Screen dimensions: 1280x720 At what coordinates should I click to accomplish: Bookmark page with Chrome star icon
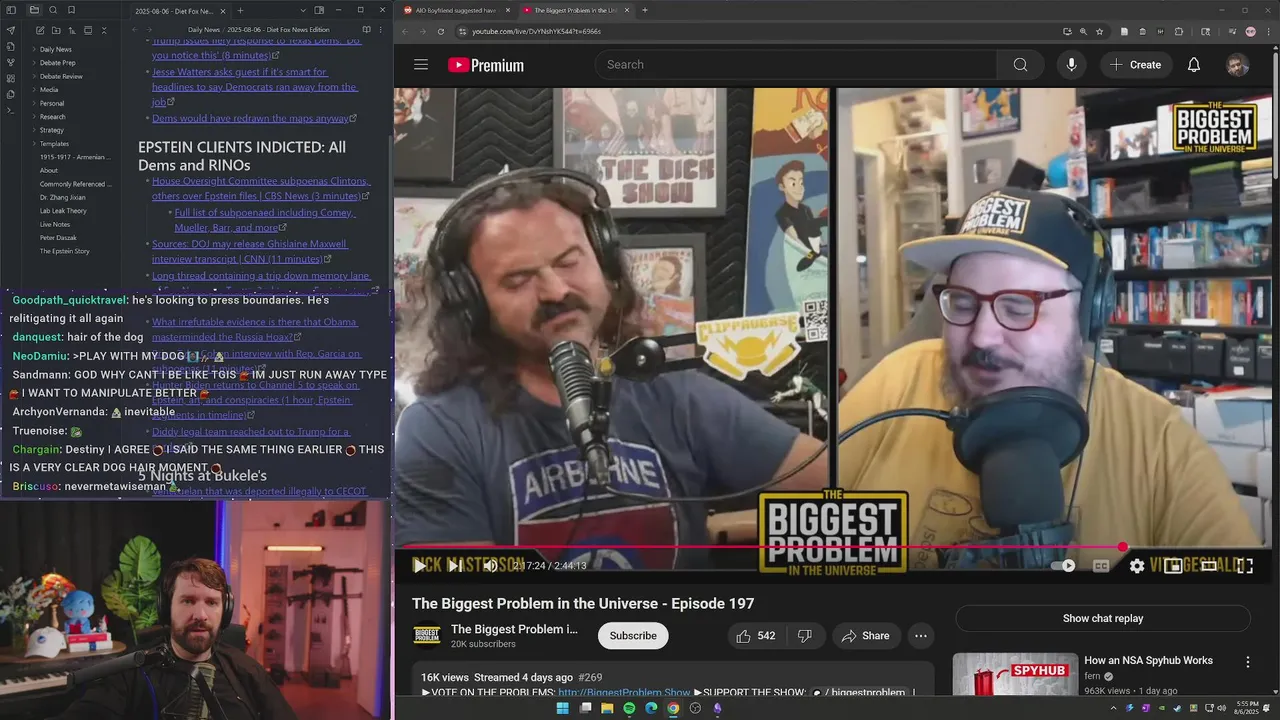coord(1099,31)
